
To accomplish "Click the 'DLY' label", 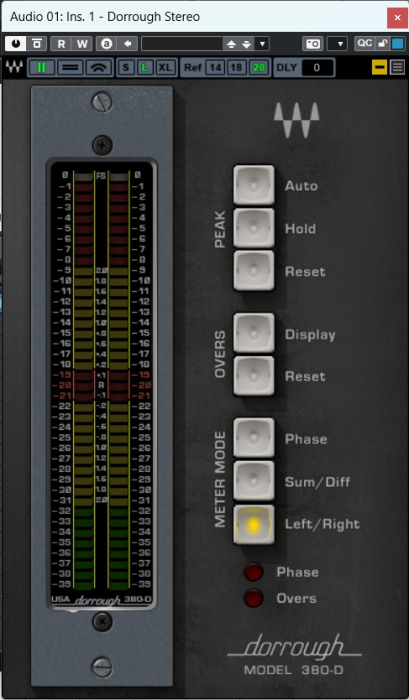I will [x=287, y=68].
